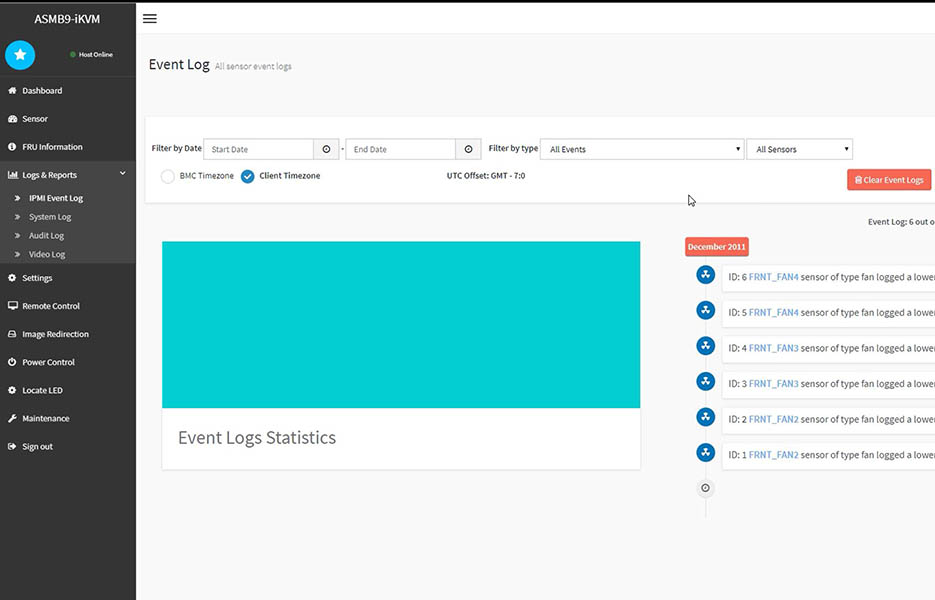The width and height of the screenshot is (935, 600).
Task: Open Maintenance page
Action: pyautogui.click(x=46, y=418)
